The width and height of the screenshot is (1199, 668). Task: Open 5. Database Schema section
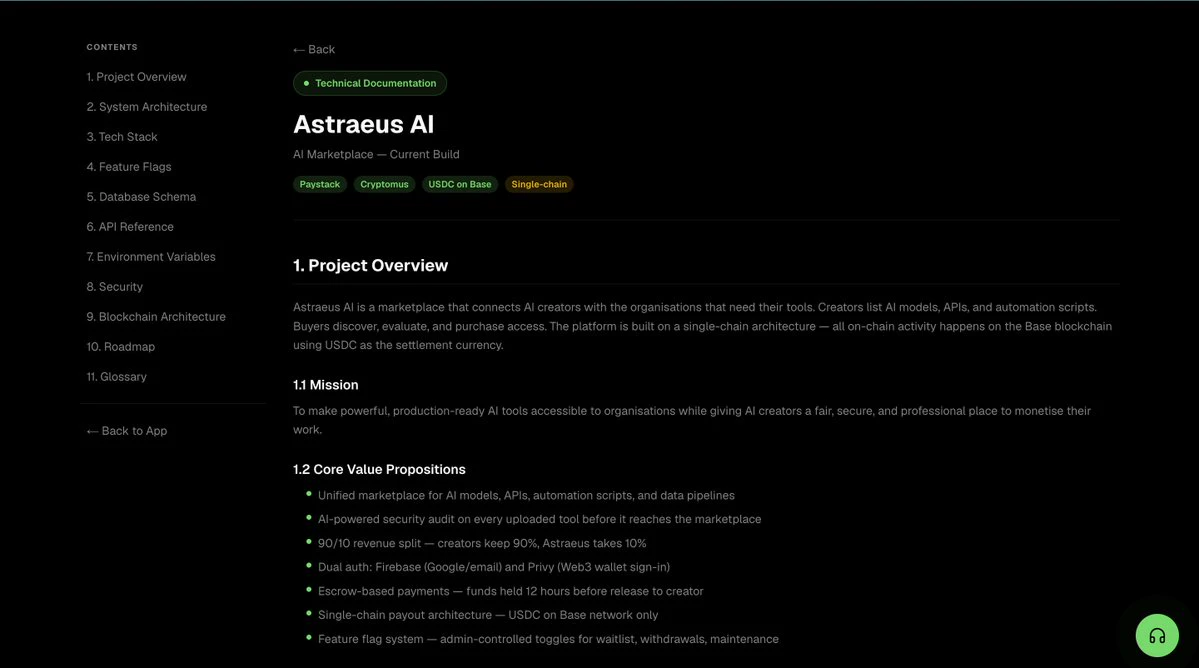141,196
